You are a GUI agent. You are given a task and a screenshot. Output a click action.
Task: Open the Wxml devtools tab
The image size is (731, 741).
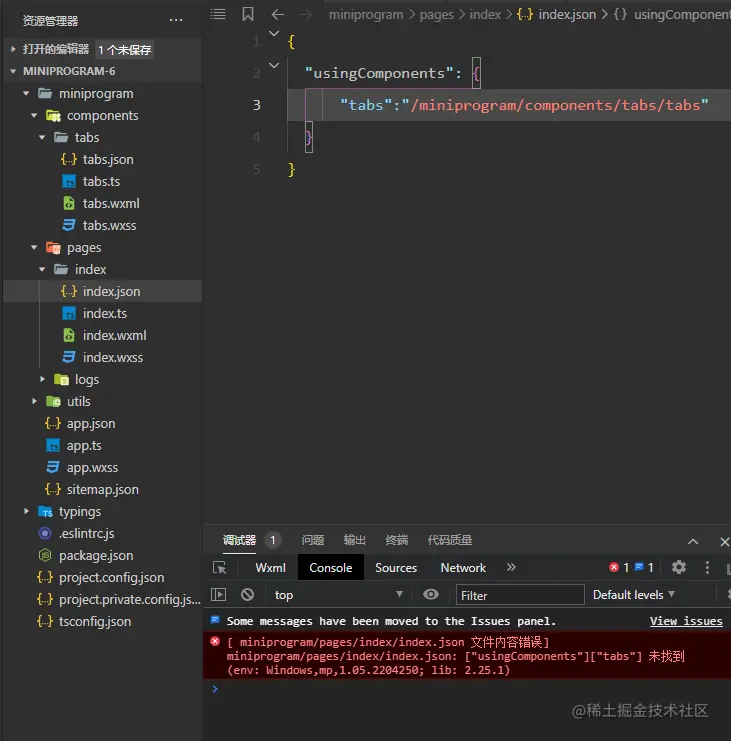pyautogui.click(x=270, y=568)
